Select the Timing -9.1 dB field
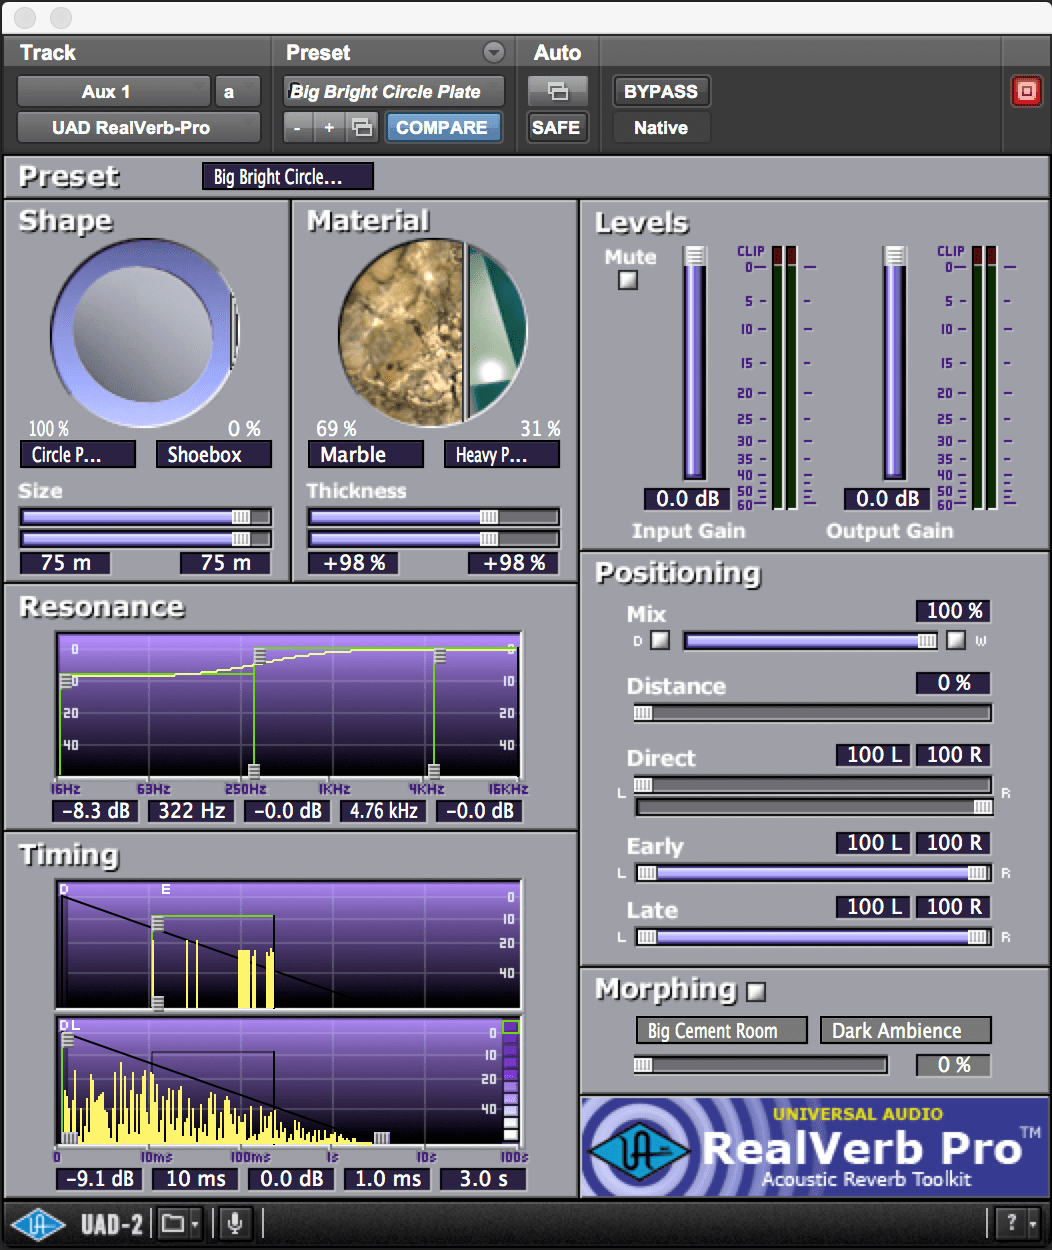1052x1250 pixels. (x=99, y=1179)
